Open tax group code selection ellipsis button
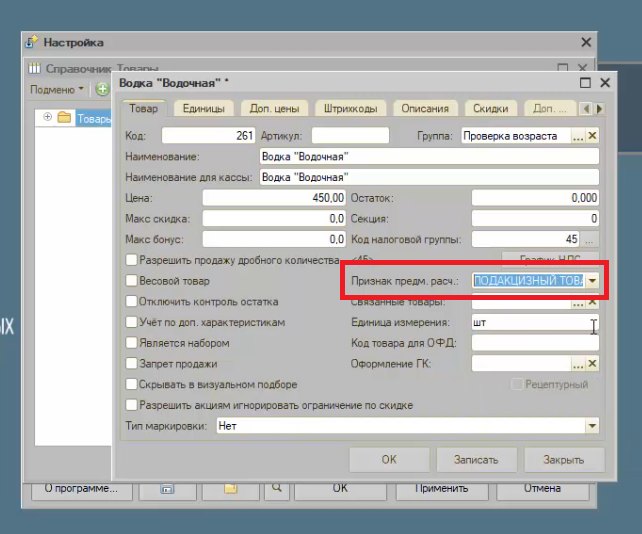Viewport: 642px width, 534px height. point(589,239)
